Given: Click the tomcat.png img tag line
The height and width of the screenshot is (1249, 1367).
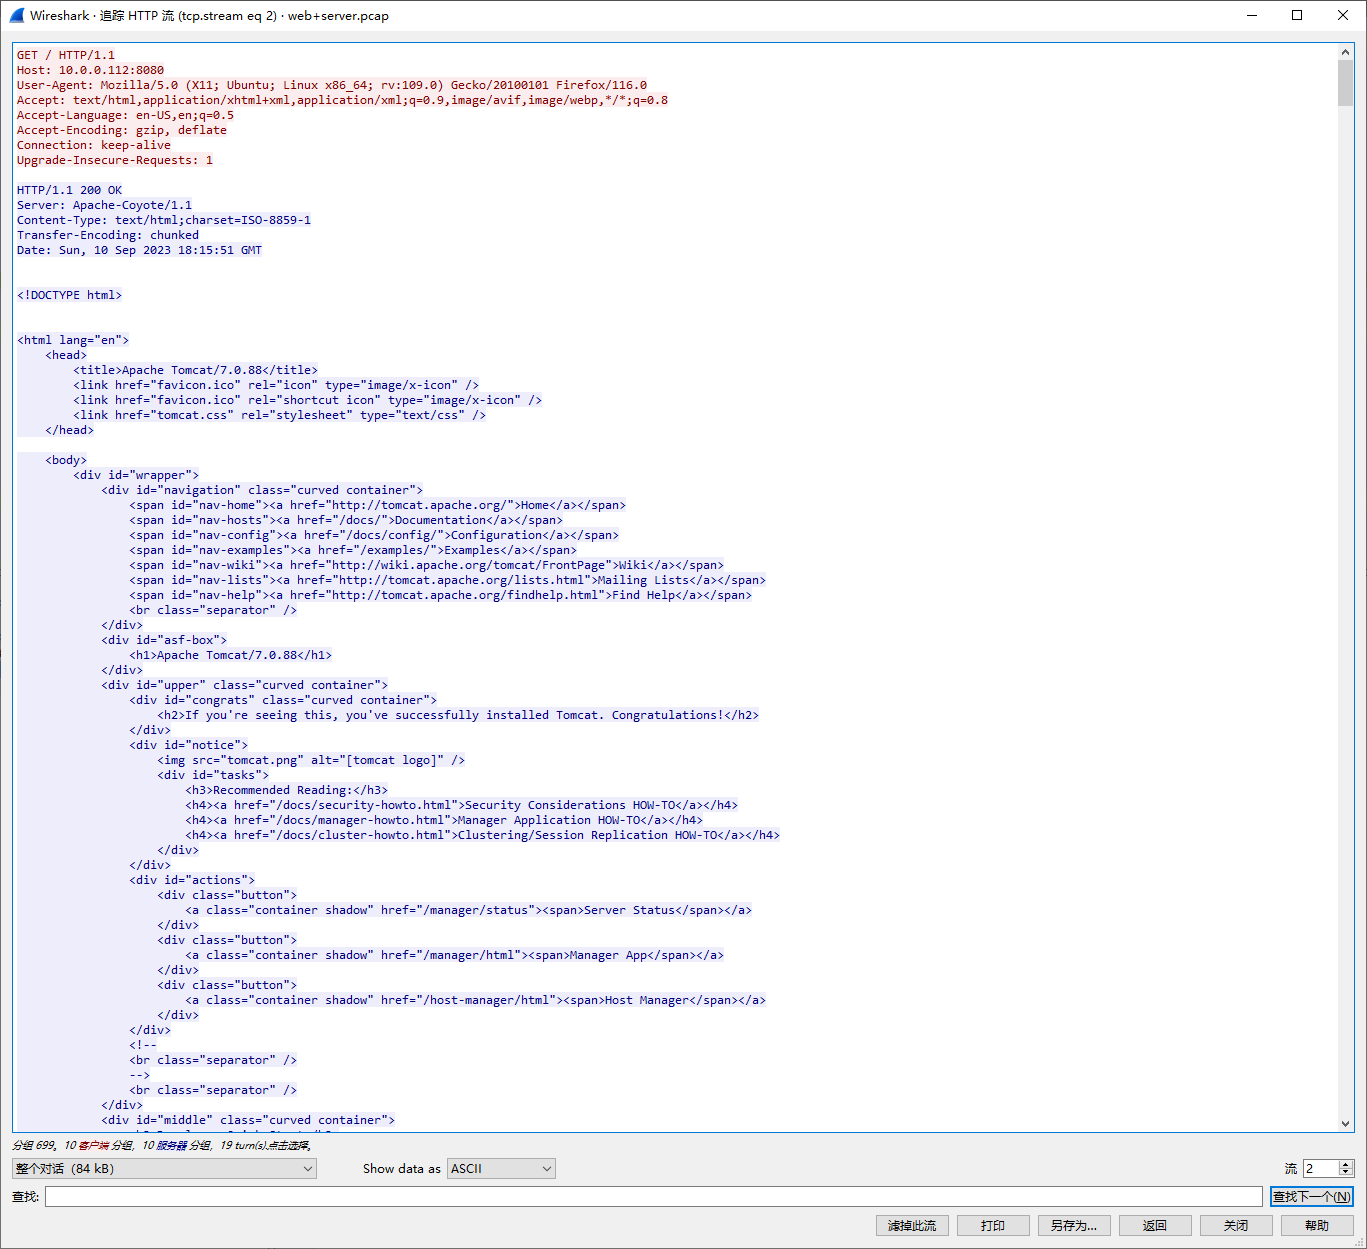Looking at the screenshot, I should pos(311,760).
